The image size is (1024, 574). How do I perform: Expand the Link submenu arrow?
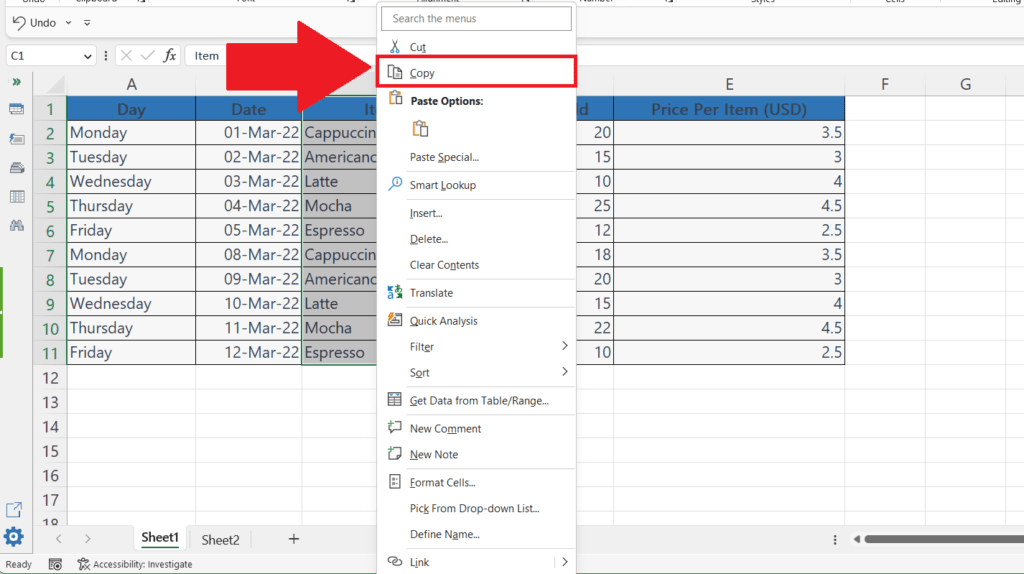point(565,562)
